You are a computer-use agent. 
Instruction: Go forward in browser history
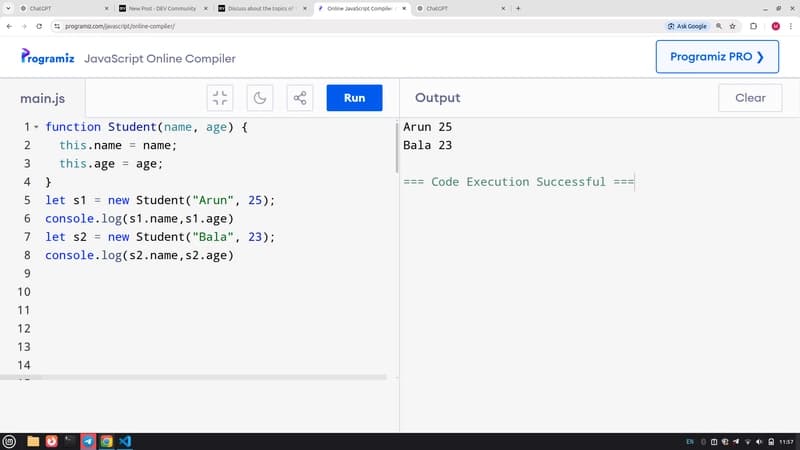click(24, 26)
